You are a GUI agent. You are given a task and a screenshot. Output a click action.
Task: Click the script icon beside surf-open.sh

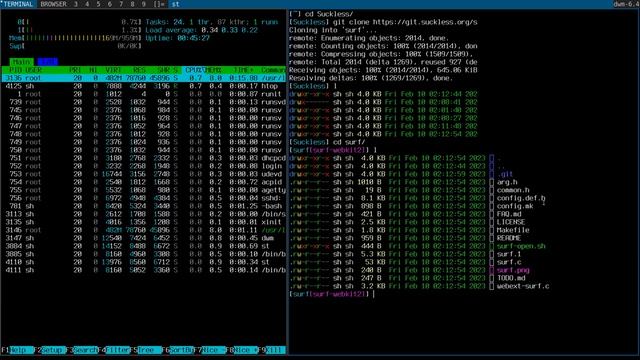[x=491, y=246]
